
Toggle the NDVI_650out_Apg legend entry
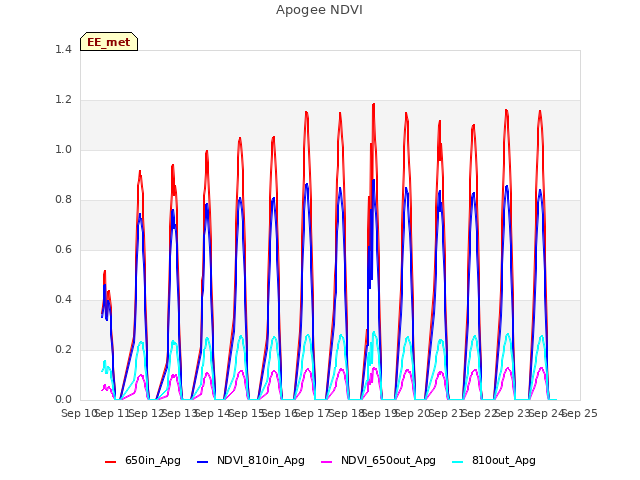(x=378, y=461)
